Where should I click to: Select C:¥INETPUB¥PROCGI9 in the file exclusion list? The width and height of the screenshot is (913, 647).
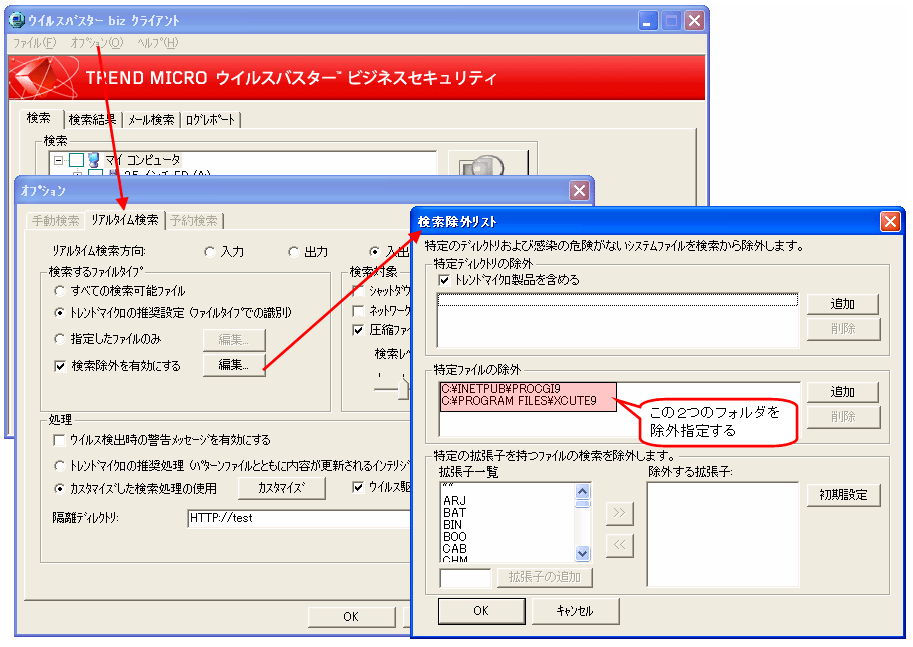click(501, 388)
